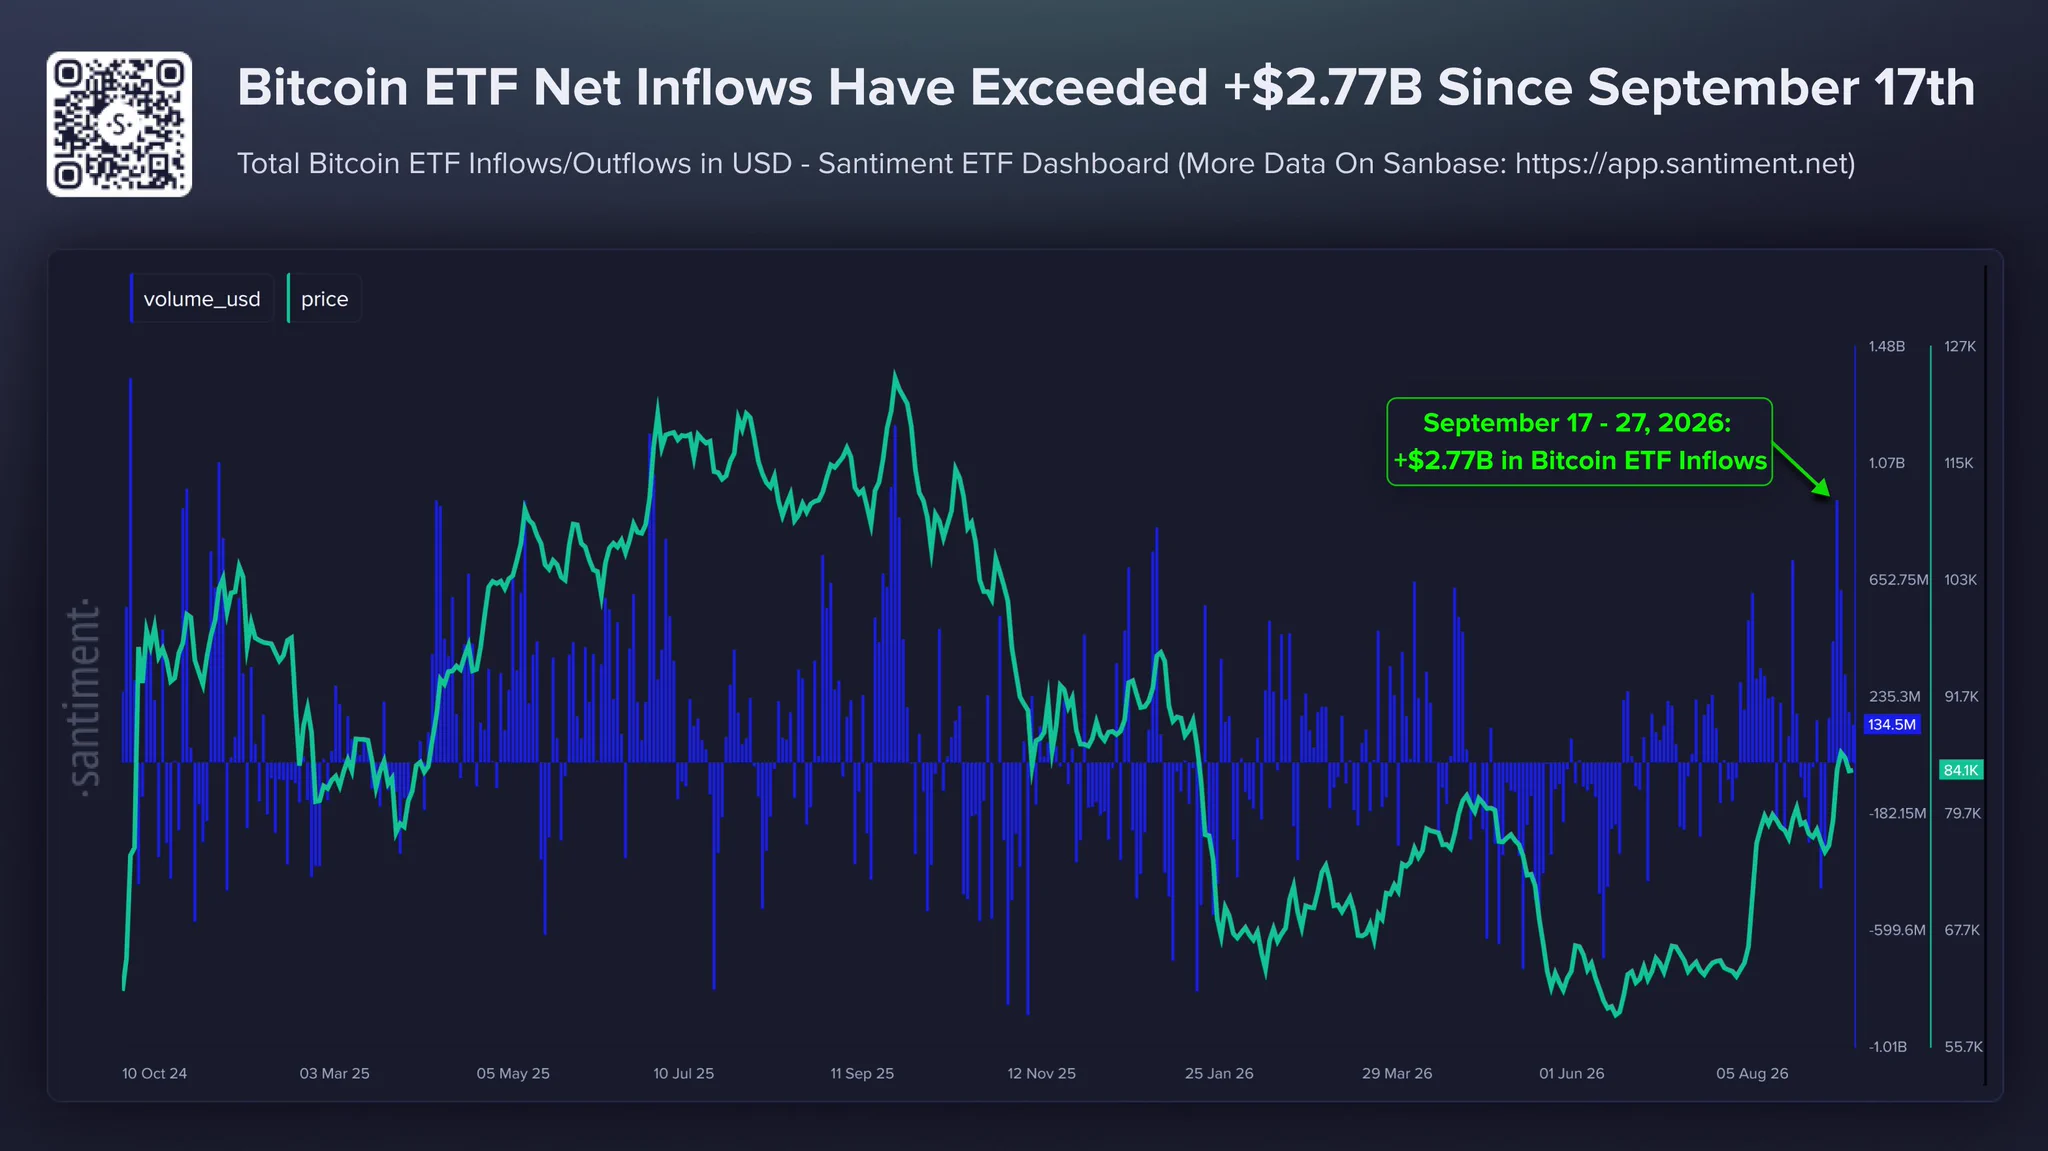The height and width of the screenshot is (1151, 2048).
Task: Click the 05 Aug 26 date label
Action: 1752,1074
